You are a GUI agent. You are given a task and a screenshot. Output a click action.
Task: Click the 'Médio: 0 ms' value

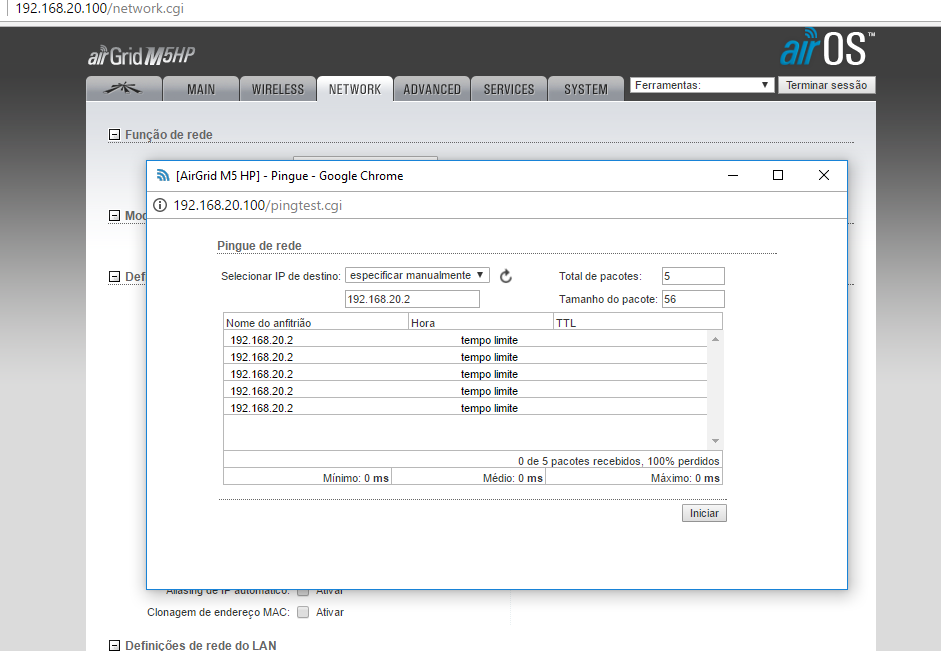[513, 478]
